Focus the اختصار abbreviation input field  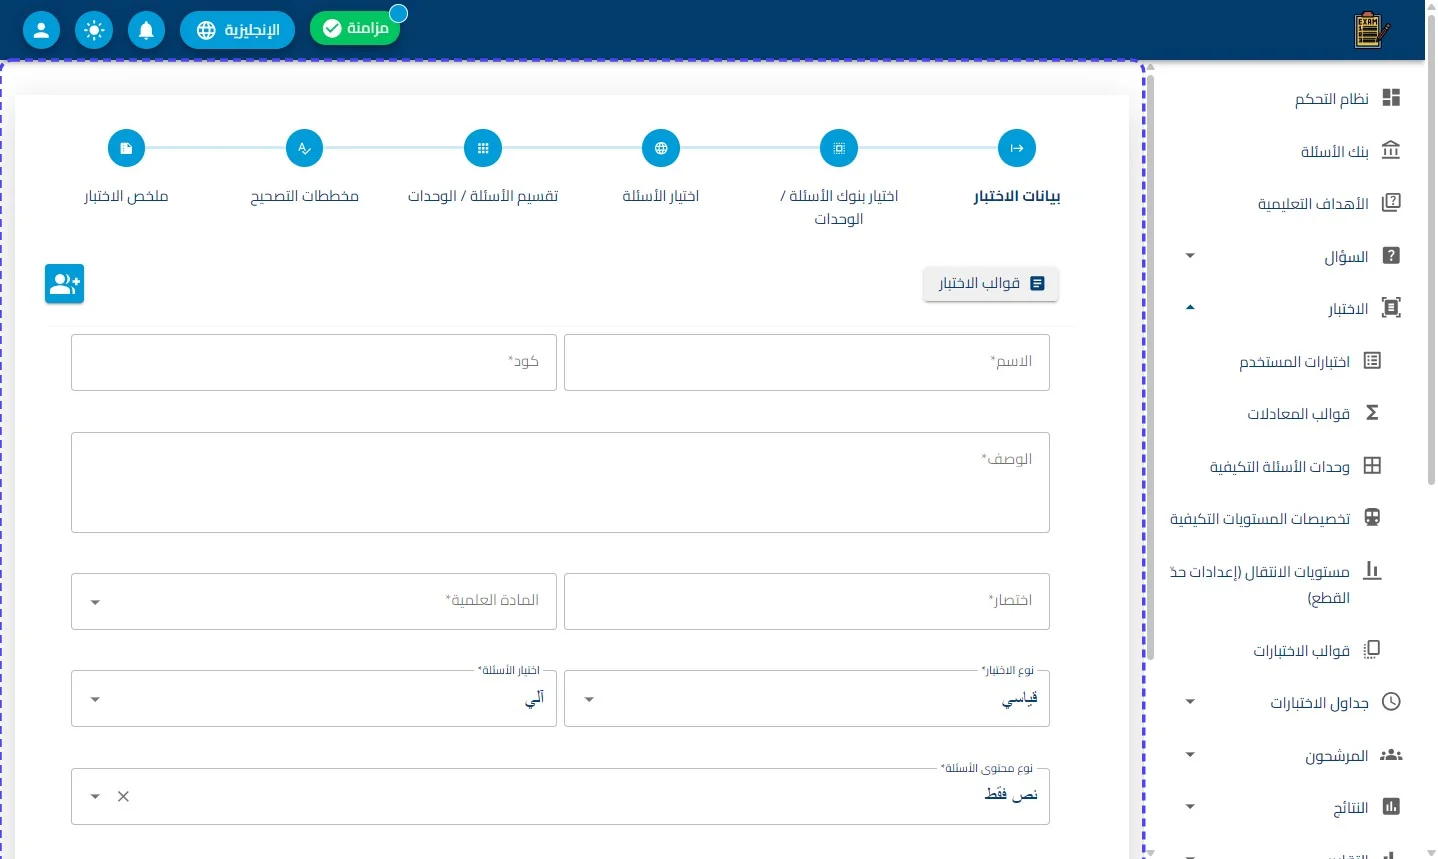pyautogui.click(x=807, y=601)
